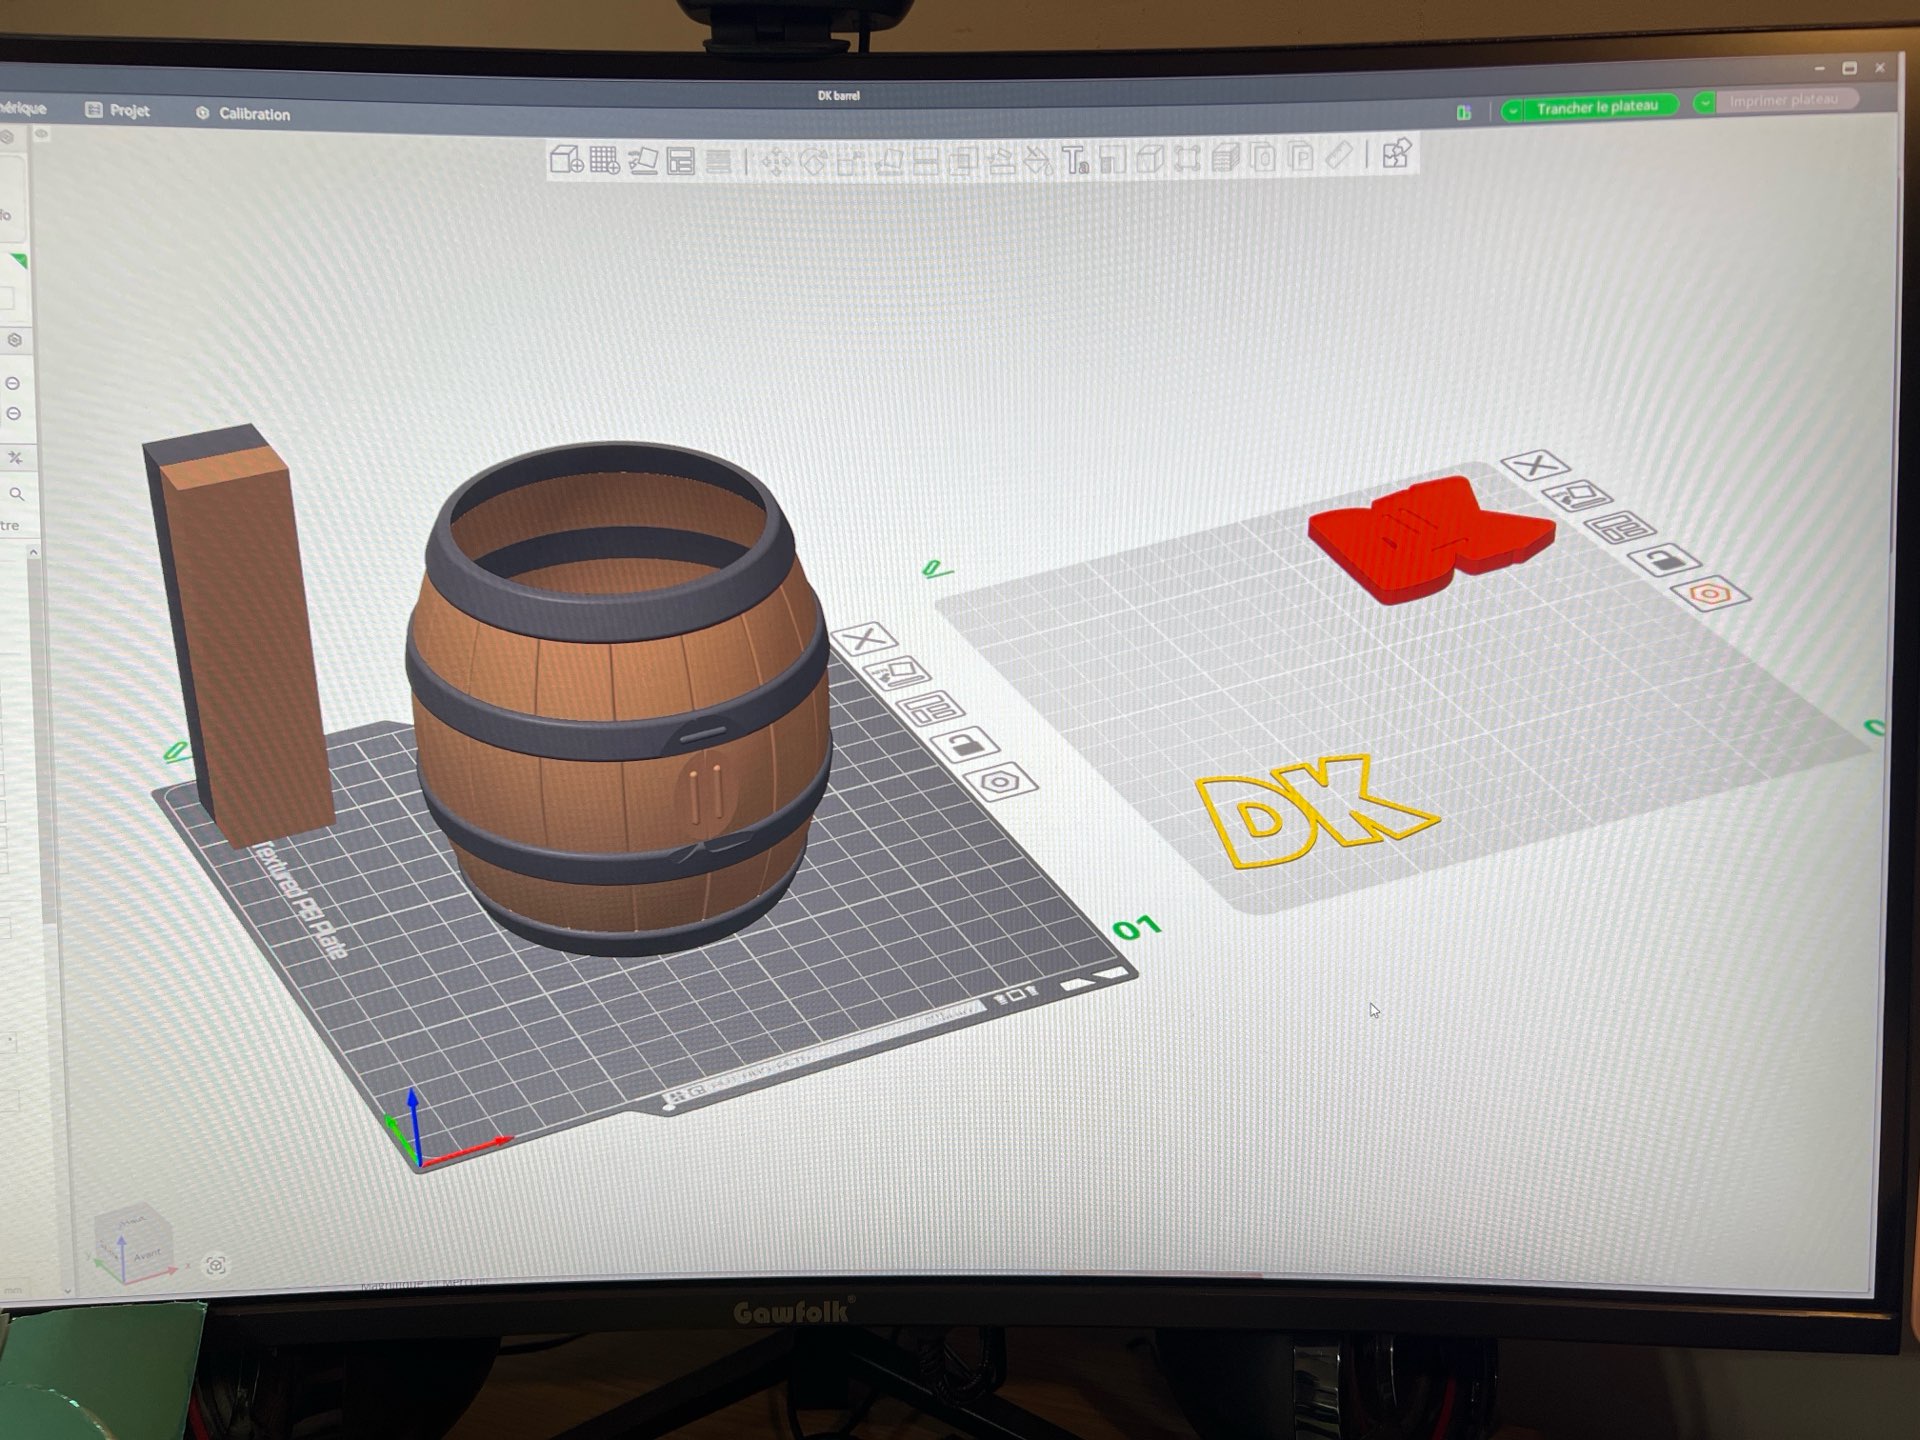Click the left panel scrollbar up arrow
Screen dimensions: 1920x1440
click(x=33, y=552)
